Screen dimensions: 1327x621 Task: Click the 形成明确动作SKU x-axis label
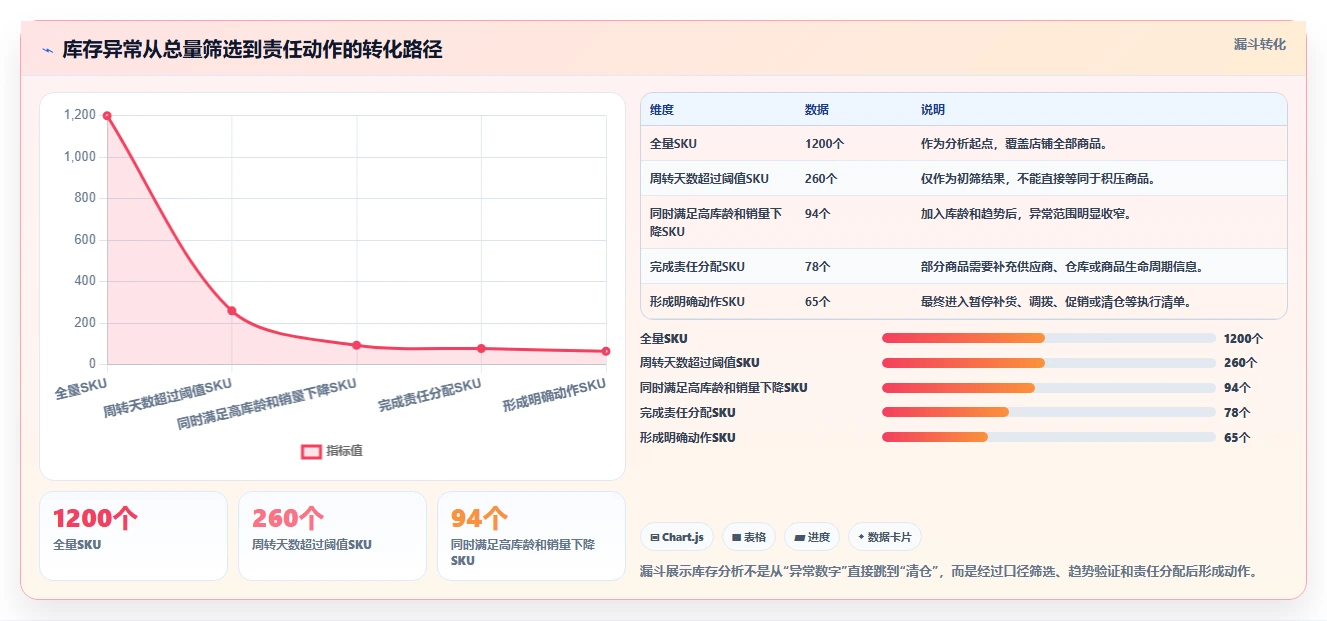555,395
